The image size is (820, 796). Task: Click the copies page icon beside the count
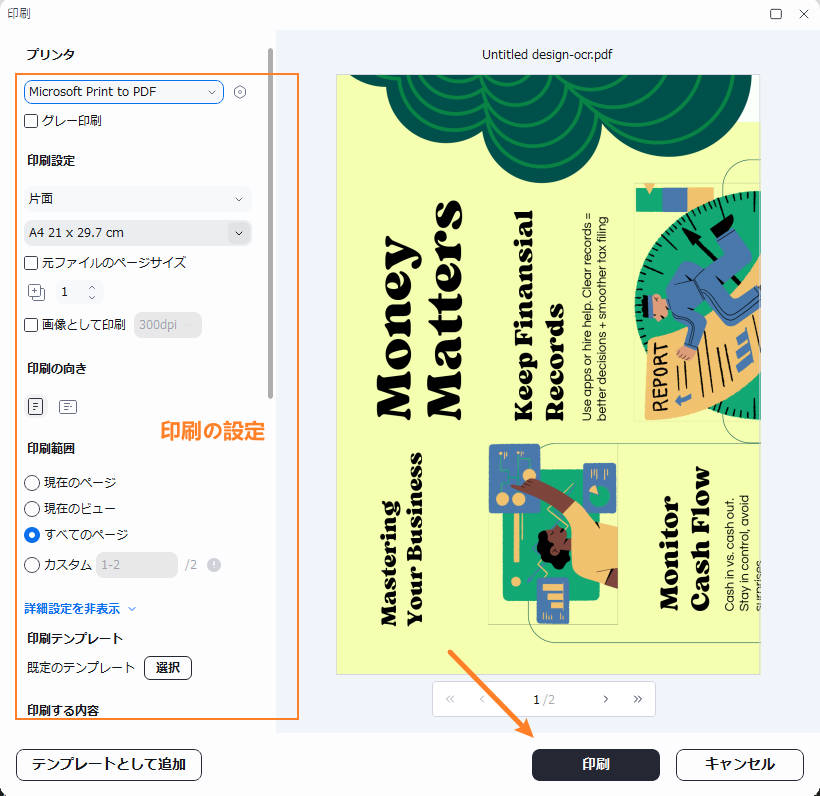[x=36, y=292]
